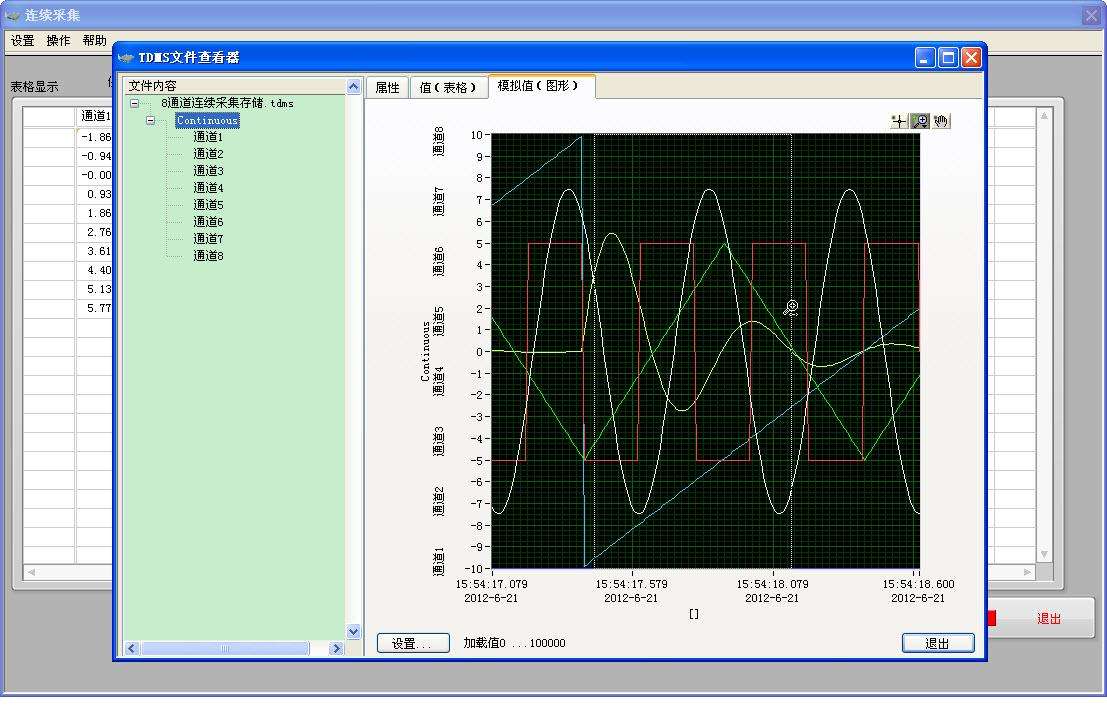Select 通道1 in the file tree

click(x=208, y=137)
